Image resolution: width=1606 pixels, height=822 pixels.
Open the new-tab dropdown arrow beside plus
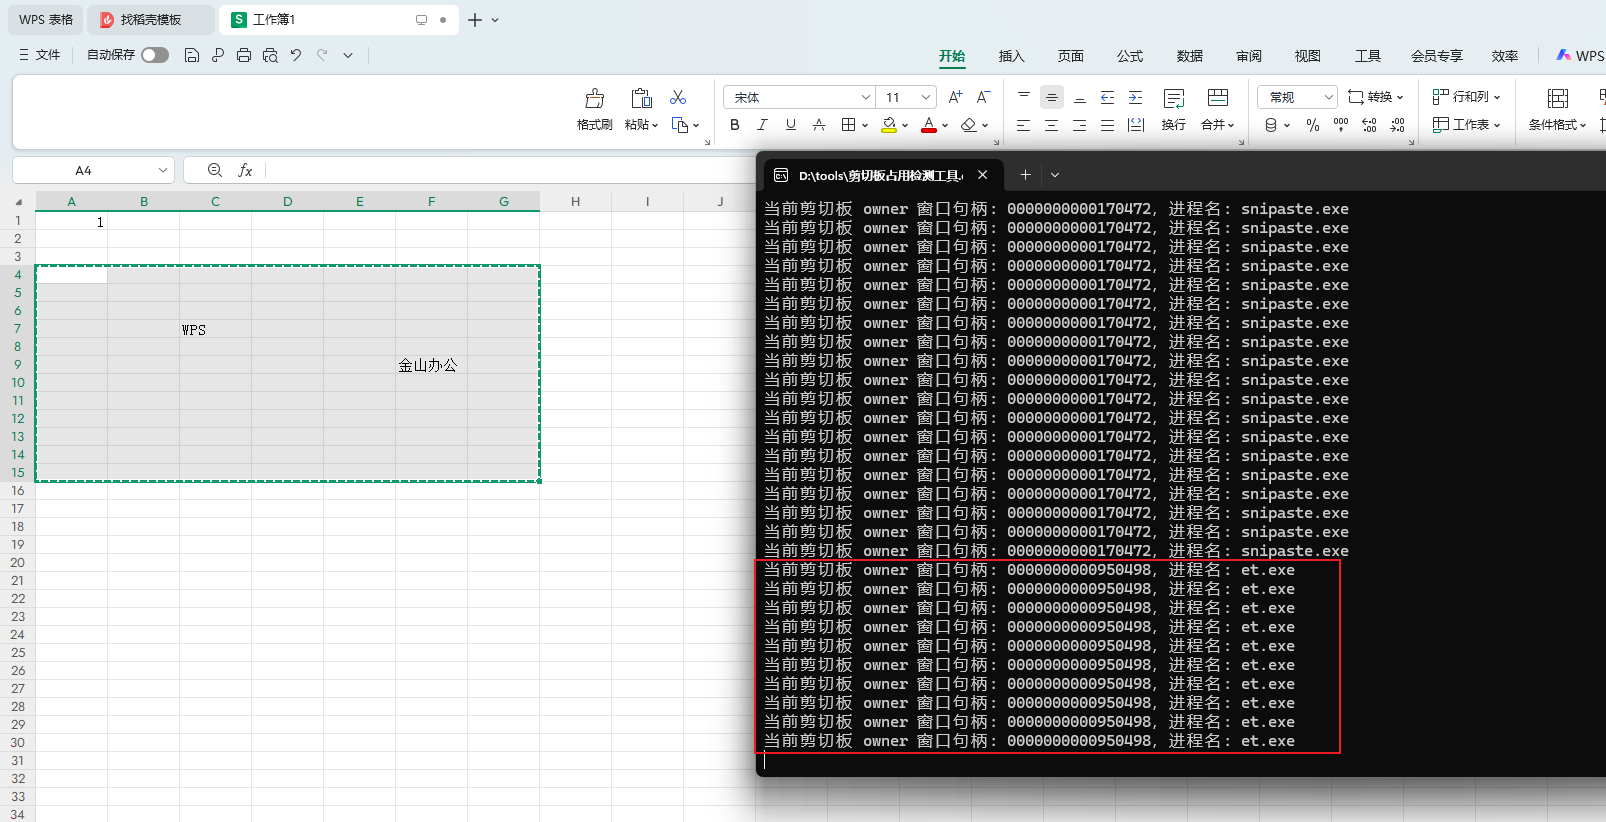[495, 19]
